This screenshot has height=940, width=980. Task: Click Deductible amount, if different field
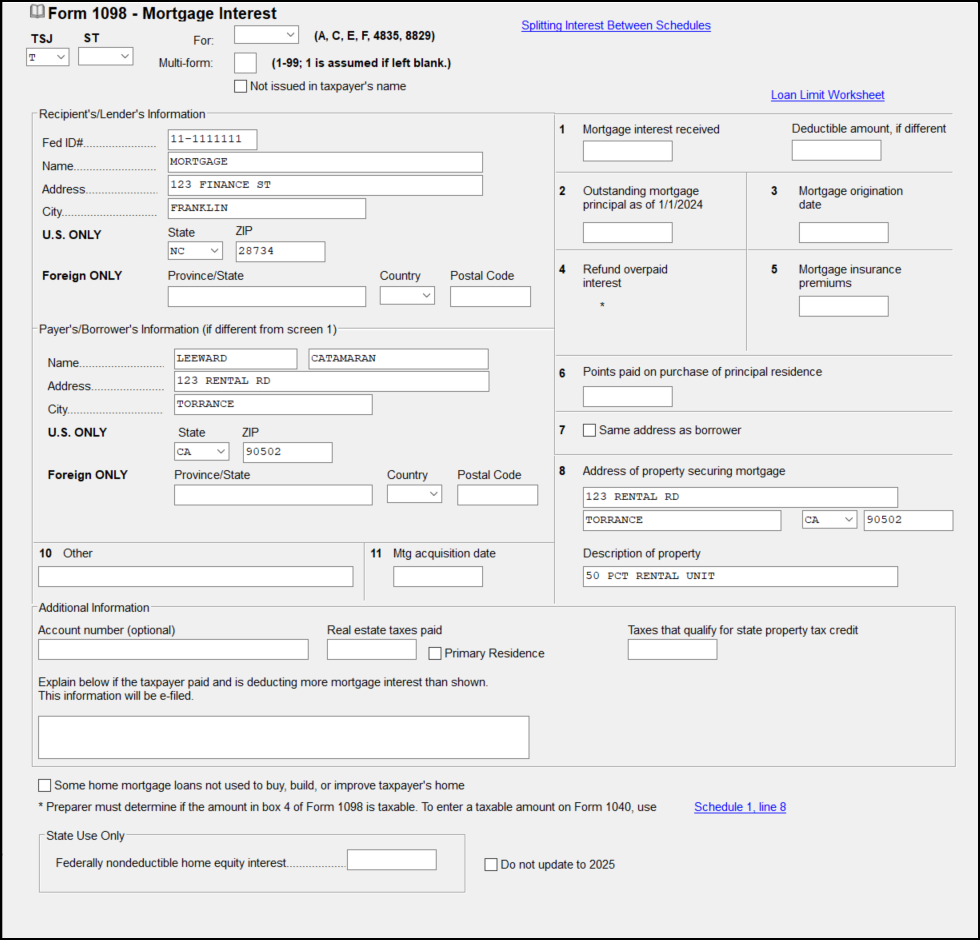pyautogui.click(x=837, y=151)
